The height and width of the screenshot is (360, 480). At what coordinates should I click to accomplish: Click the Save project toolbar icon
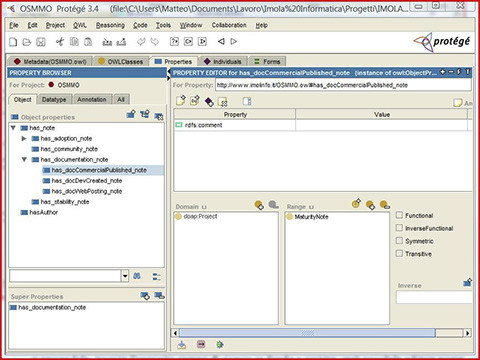41,42
